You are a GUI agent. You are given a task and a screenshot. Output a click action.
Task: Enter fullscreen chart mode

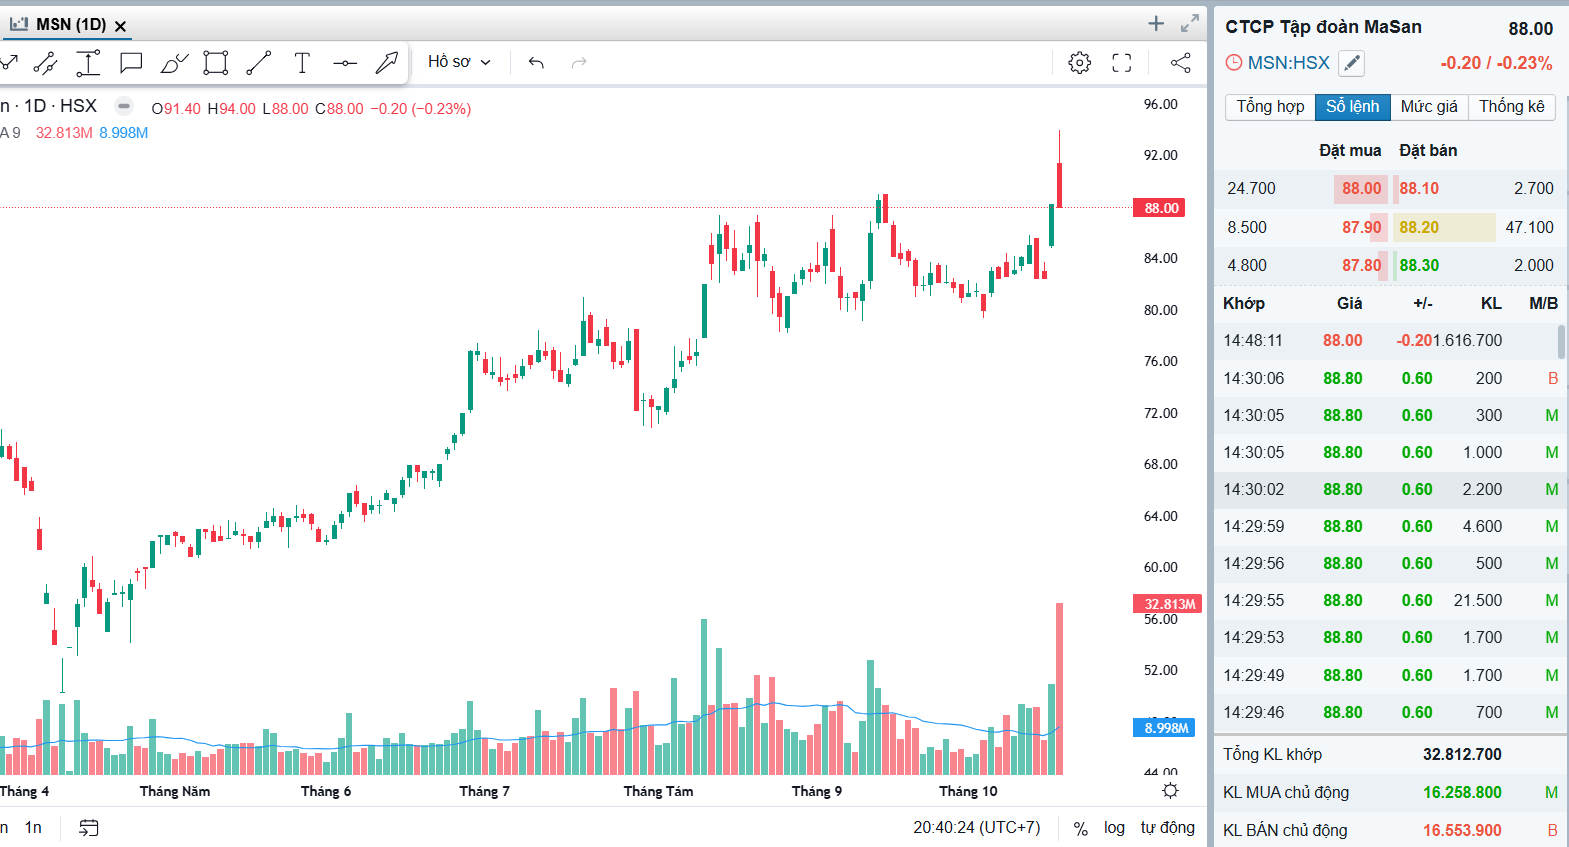coord(1122,63)
